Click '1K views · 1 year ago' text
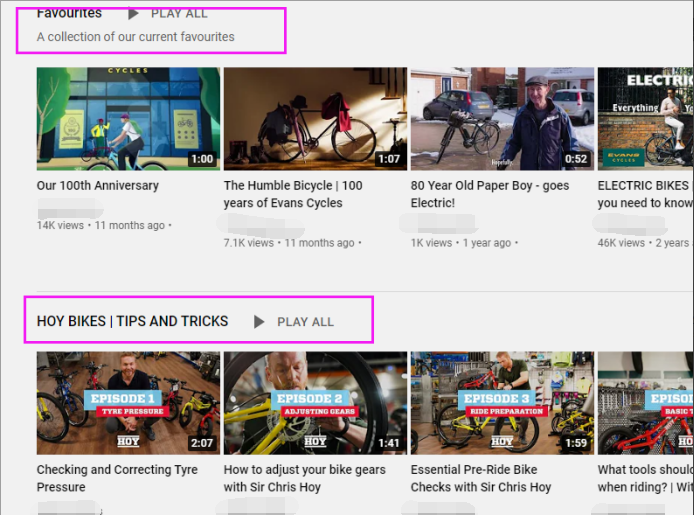 click(x=461, y=243)
